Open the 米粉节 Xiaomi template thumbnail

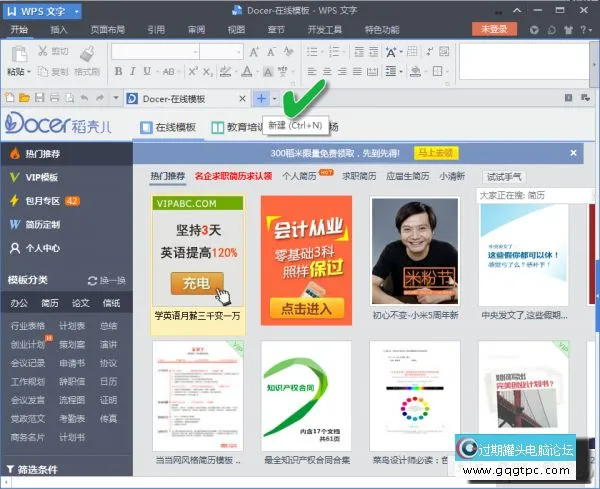click(x=415, y=251)
